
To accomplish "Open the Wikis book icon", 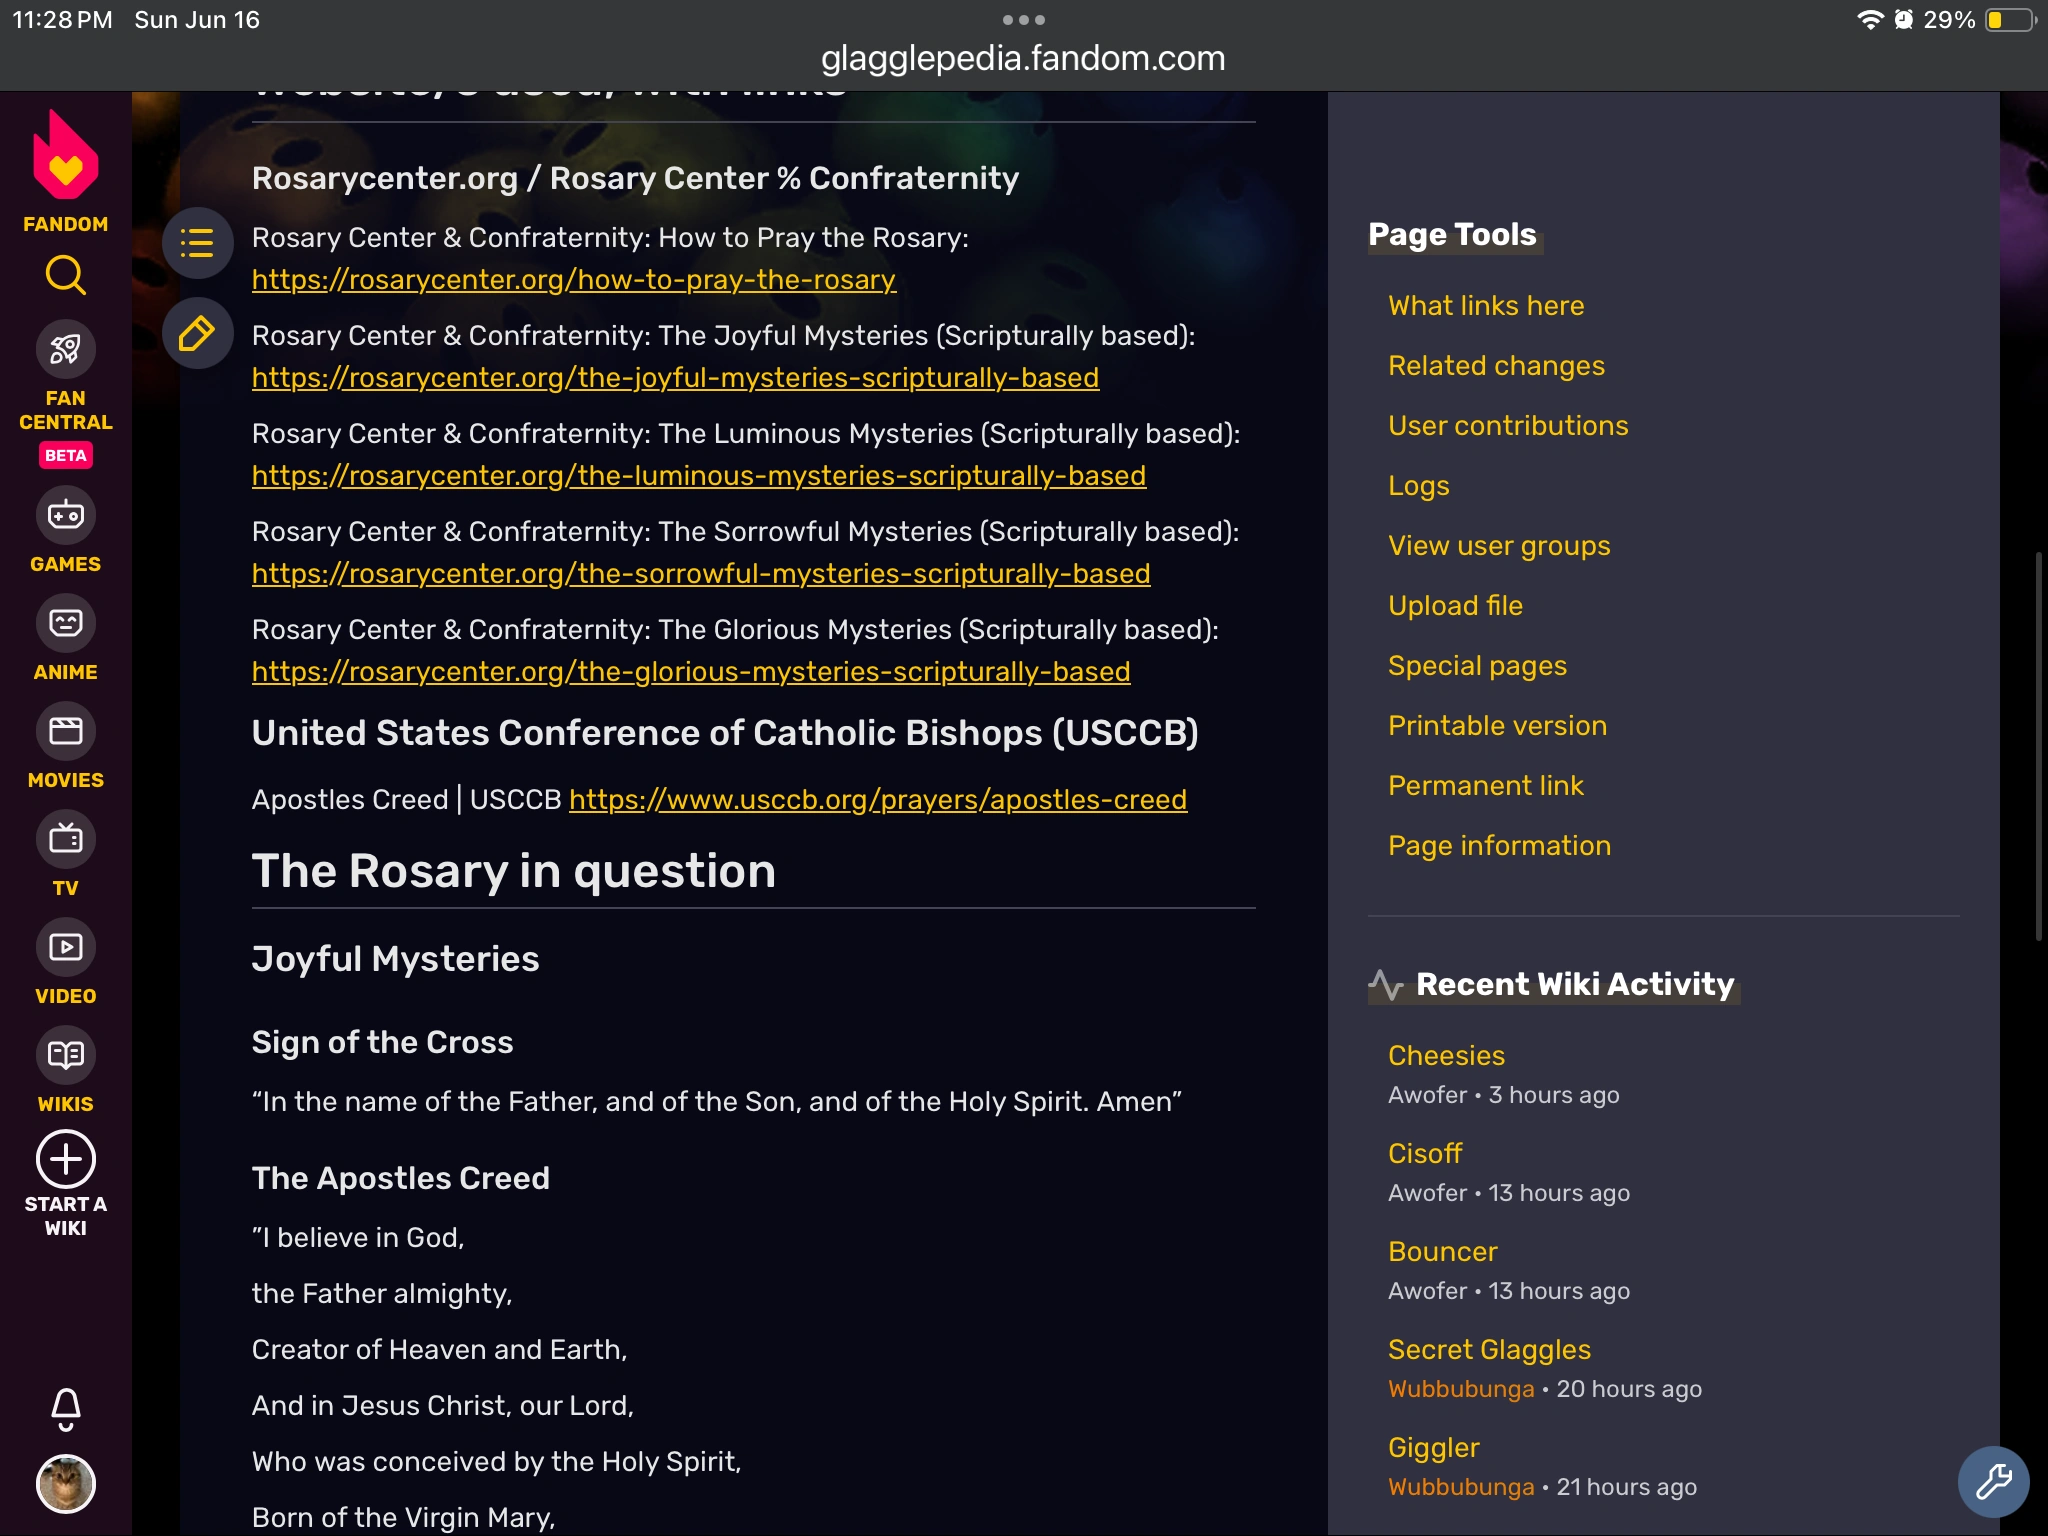I will point(66,1055).
